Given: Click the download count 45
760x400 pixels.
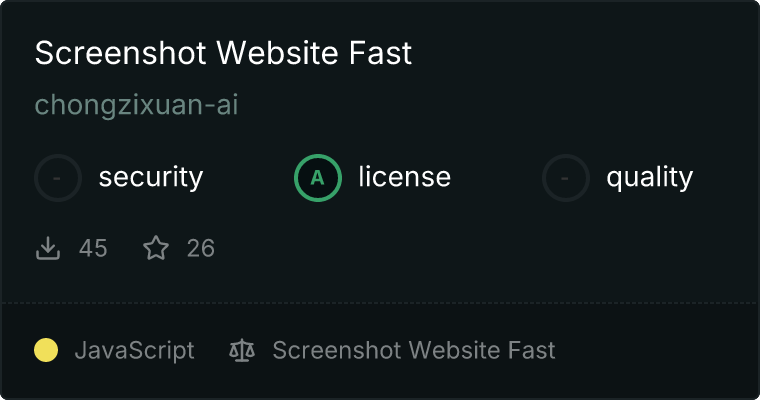Looking at the screenshot, I should click(93, 248).
